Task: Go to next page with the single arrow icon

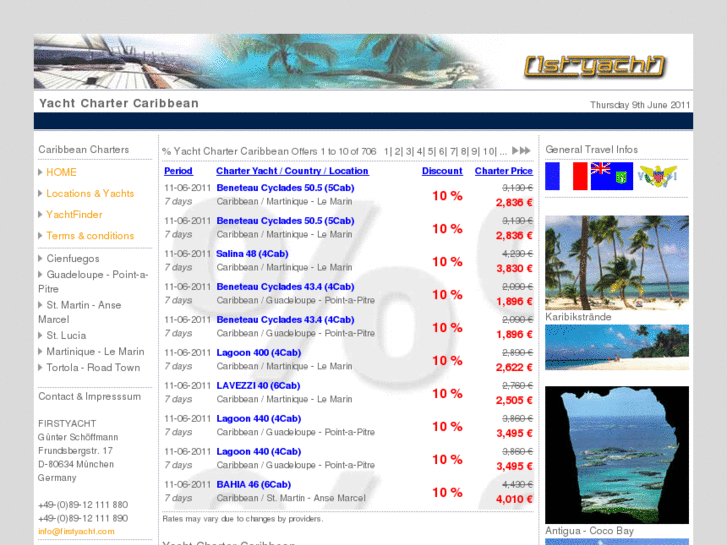Action: pos(515,151)
